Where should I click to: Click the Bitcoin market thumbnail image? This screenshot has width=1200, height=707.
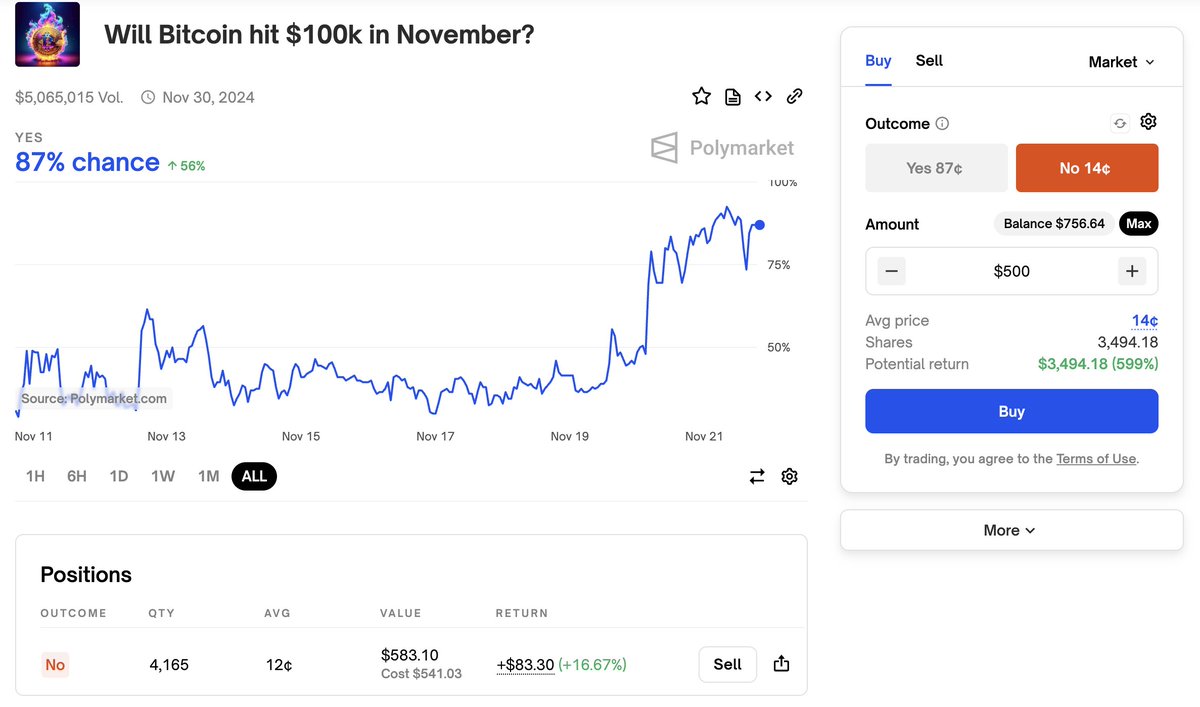pos(48,35)
